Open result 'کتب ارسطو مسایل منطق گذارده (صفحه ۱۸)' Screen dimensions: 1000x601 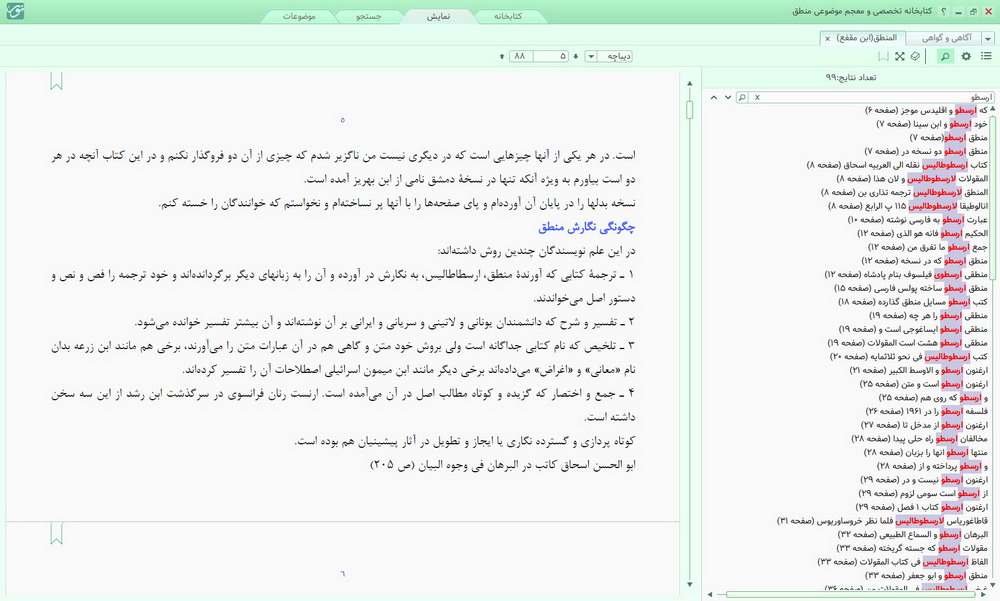tap(913, 302)
